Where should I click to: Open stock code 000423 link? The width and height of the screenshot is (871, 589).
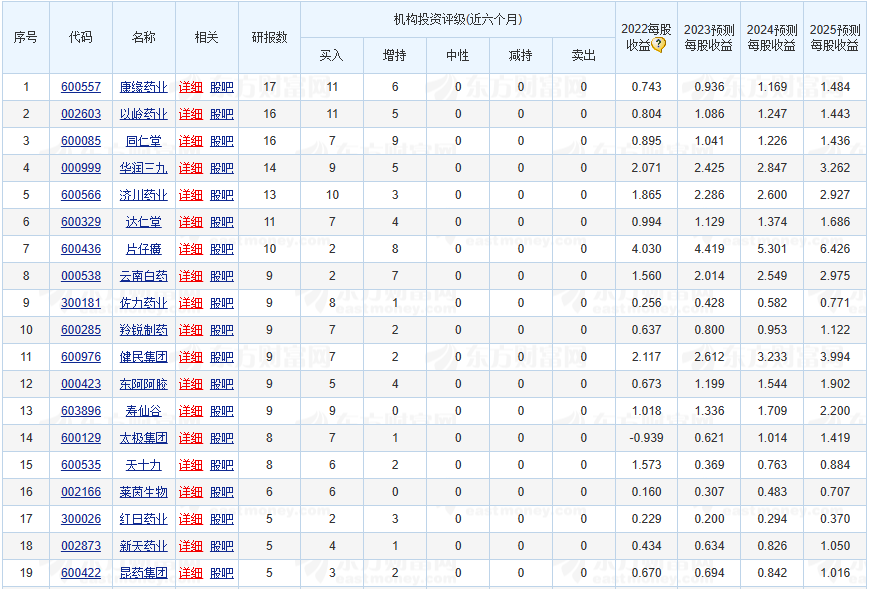pyautogui.click(x=81, y=384)
